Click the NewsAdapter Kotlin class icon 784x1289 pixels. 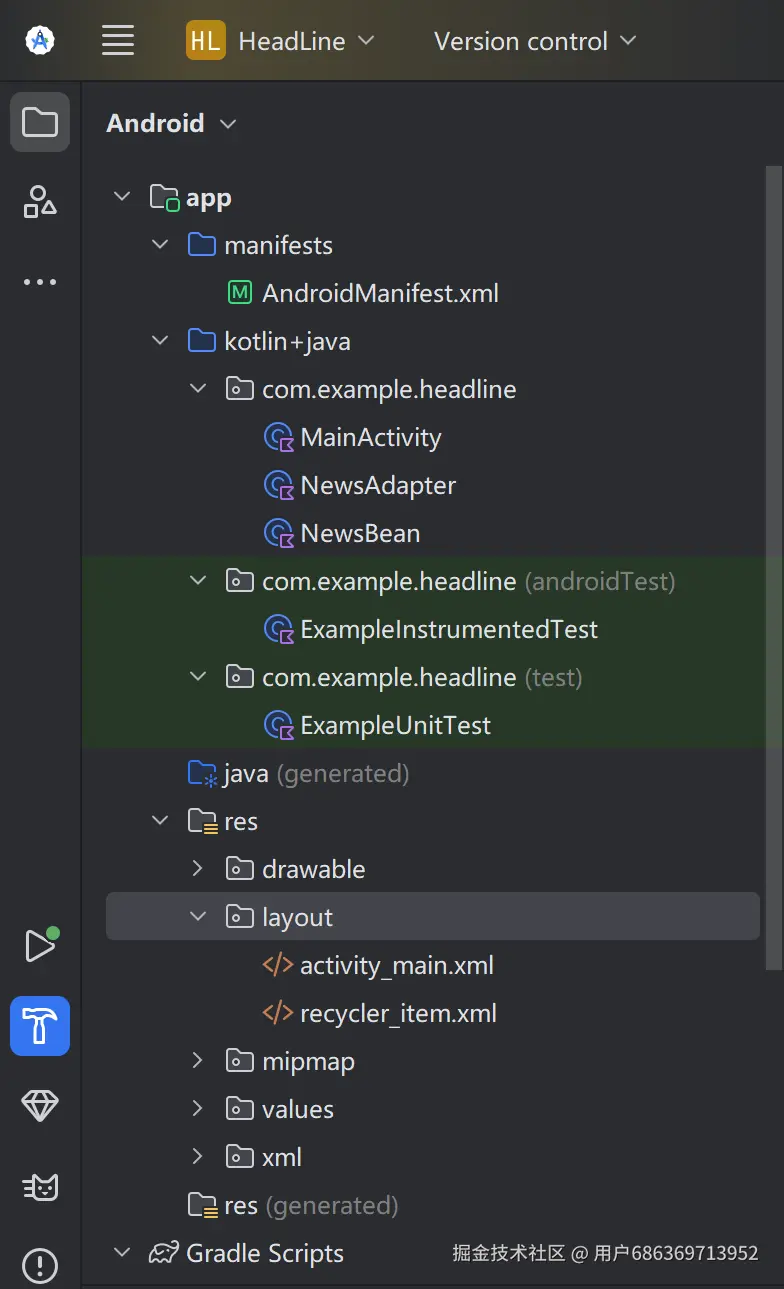(x=279, y=485)
